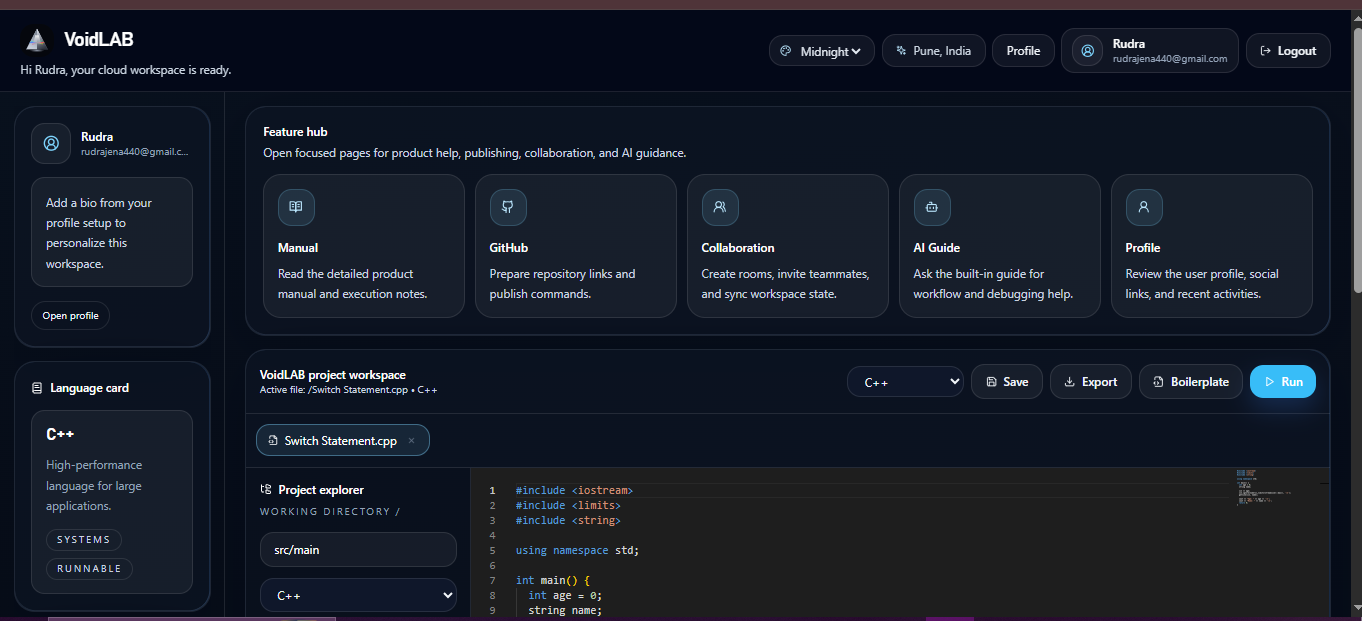Close the Switch Statement.cpp tab
The image size is (1362, 621).
[411, 441]
